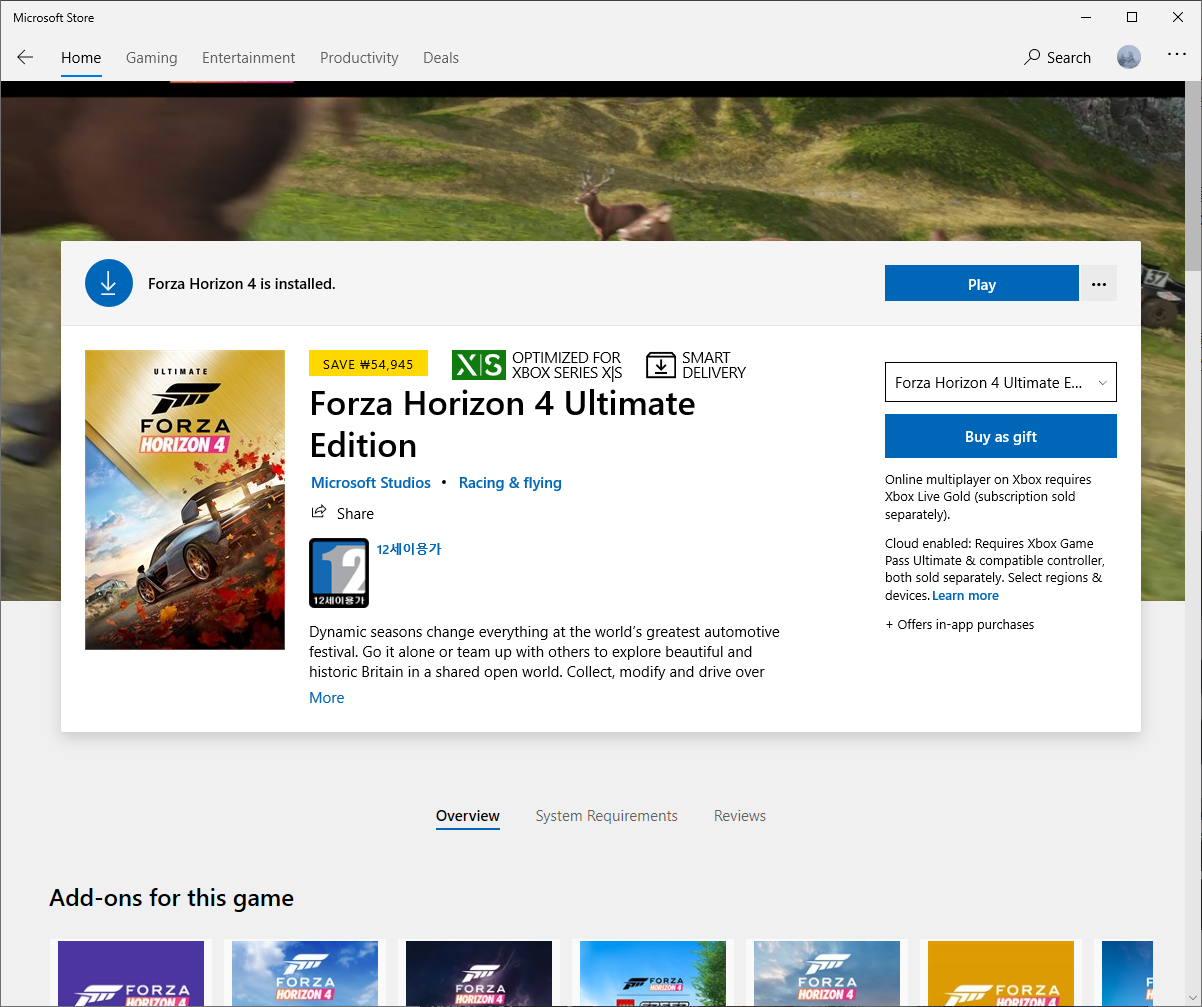
Task: Expand description with More link
Action: tap(327, 698)
